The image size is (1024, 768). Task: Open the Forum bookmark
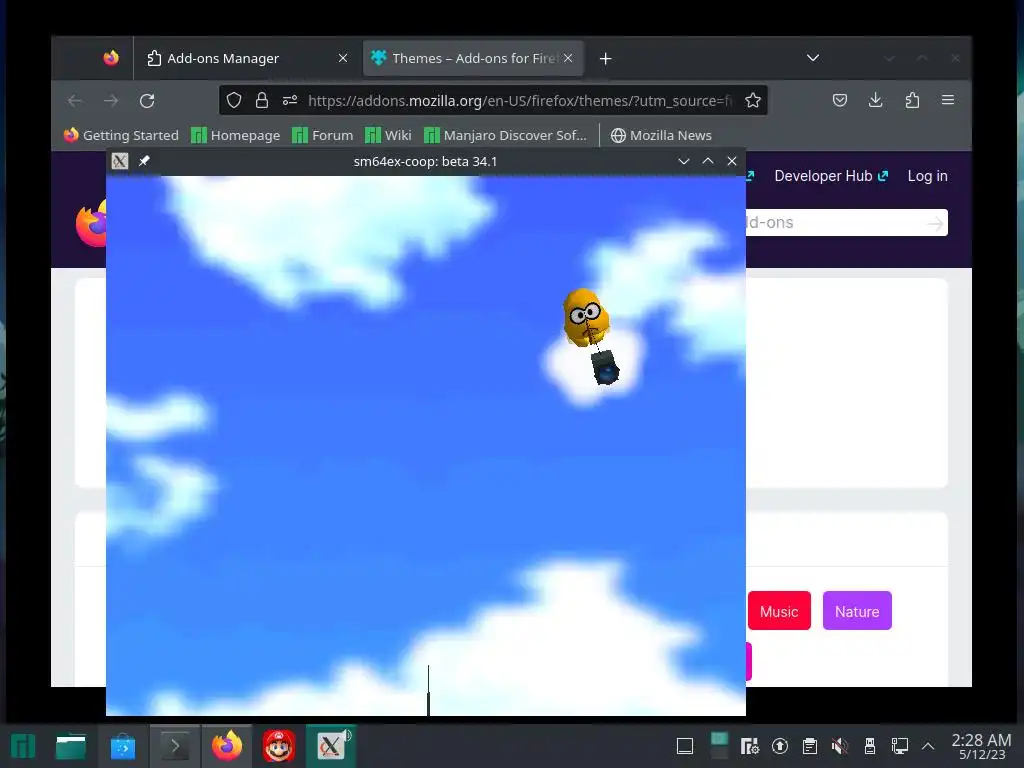point(323,135)
